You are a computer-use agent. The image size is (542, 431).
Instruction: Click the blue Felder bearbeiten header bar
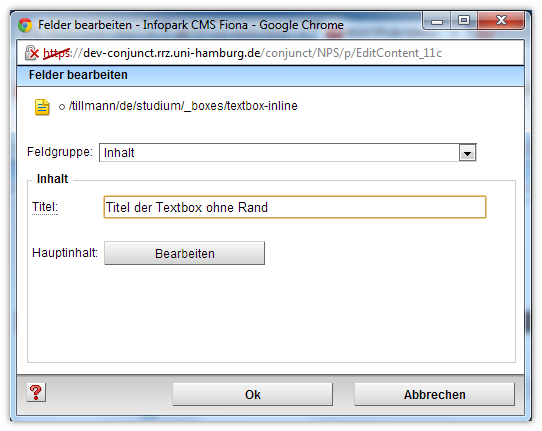(270, 75)
